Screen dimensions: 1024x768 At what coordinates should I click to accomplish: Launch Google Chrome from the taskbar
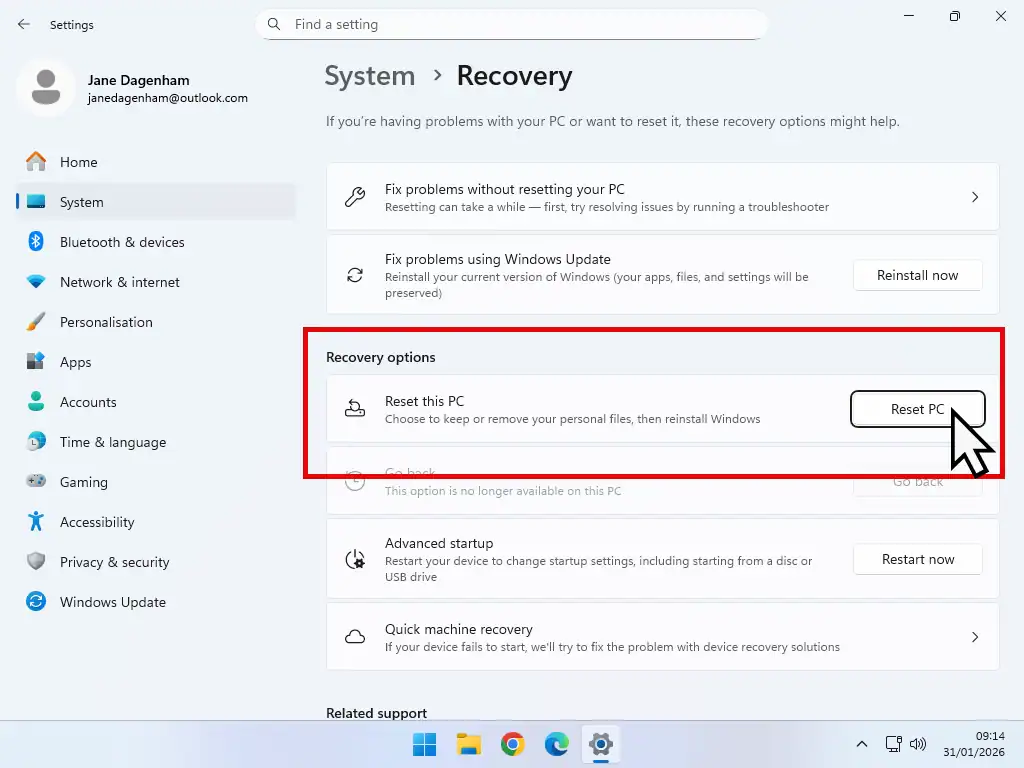coord(512,744)
